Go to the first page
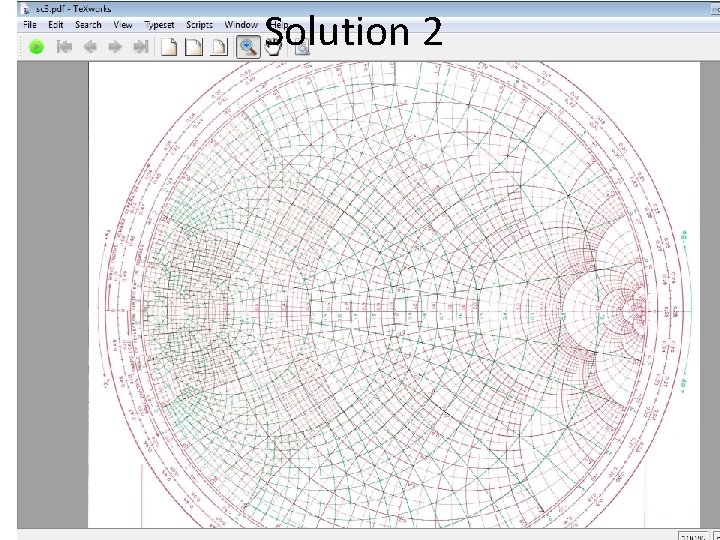Image resolution: width=720 pixels, height=540 pixels. (x=64, y=47)
